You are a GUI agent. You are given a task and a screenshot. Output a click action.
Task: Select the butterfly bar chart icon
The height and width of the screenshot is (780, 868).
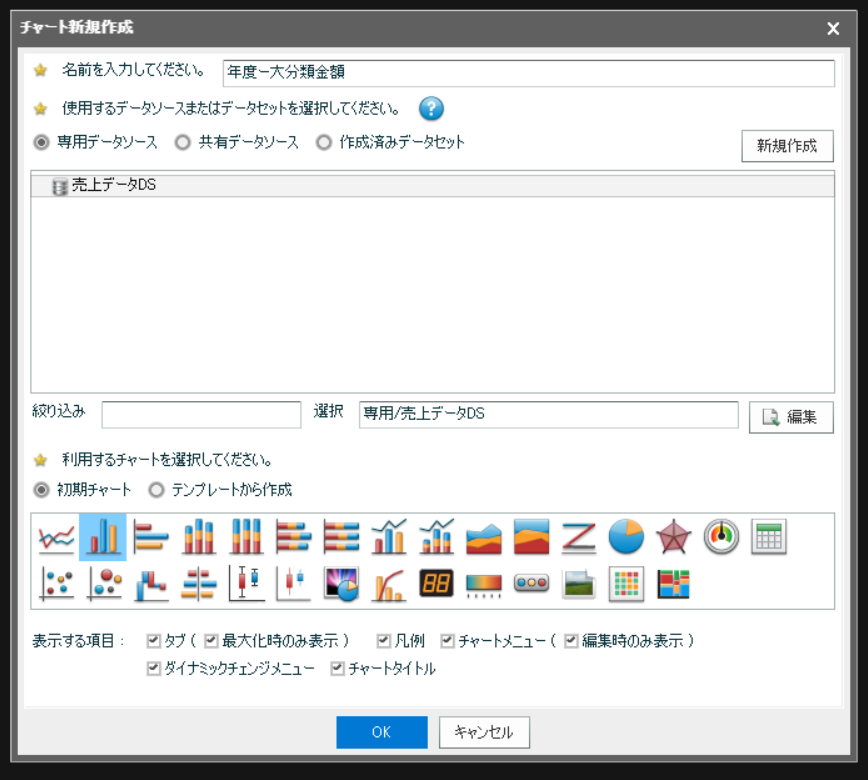click(198, 583)
